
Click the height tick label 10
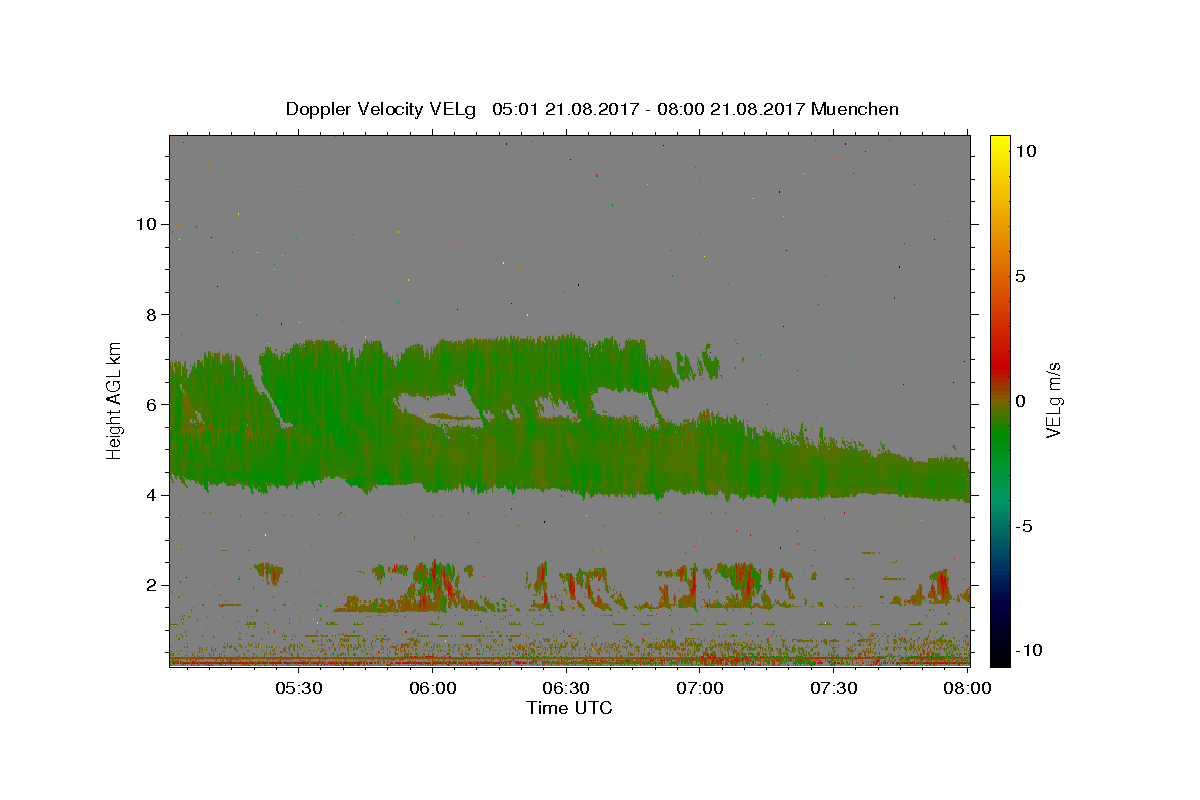[146, 224]
